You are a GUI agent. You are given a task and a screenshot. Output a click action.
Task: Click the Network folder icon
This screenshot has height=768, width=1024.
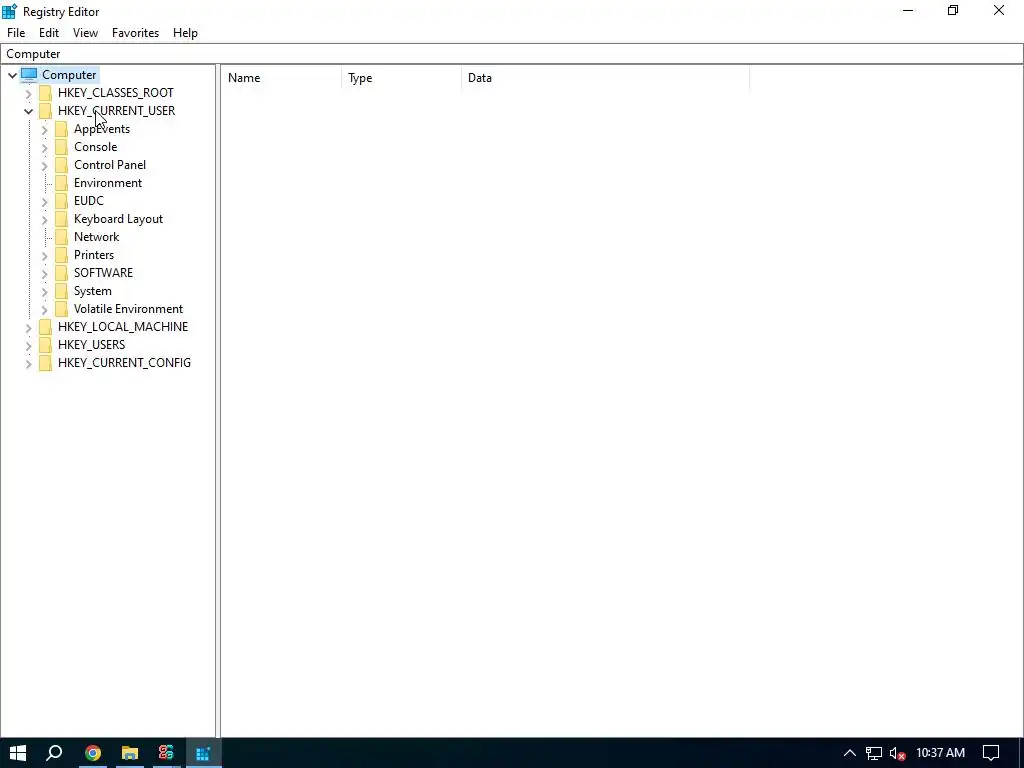coord(61,236)
